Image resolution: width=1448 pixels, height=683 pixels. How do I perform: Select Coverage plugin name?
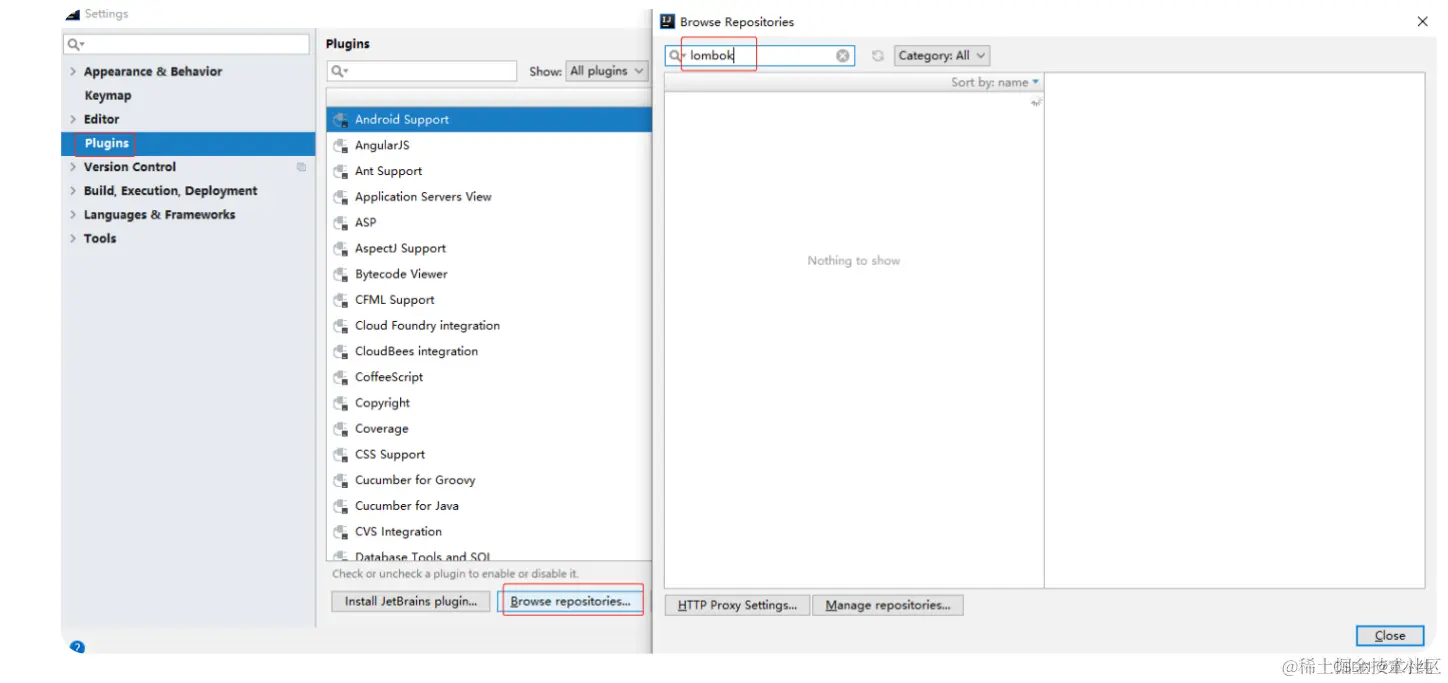382,429
